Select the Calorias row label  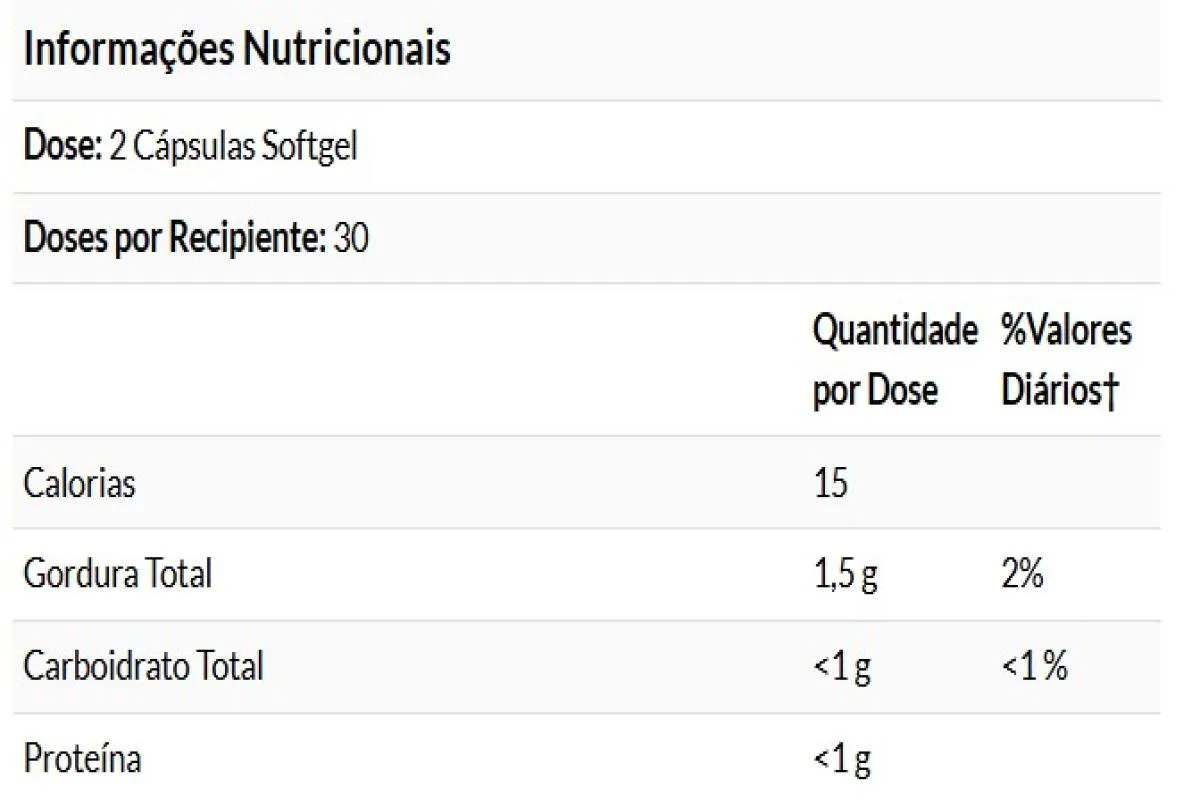click(x=79, y=484)
